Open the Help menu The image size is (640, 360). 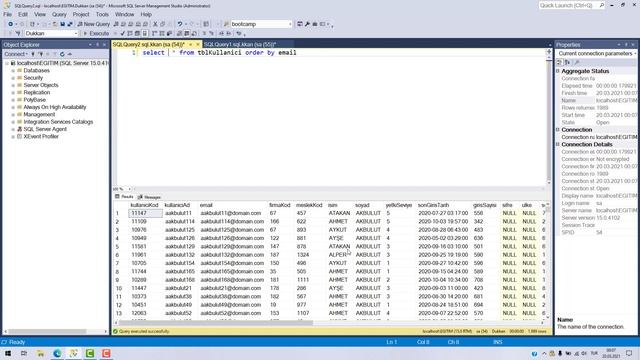pos(146,14)
